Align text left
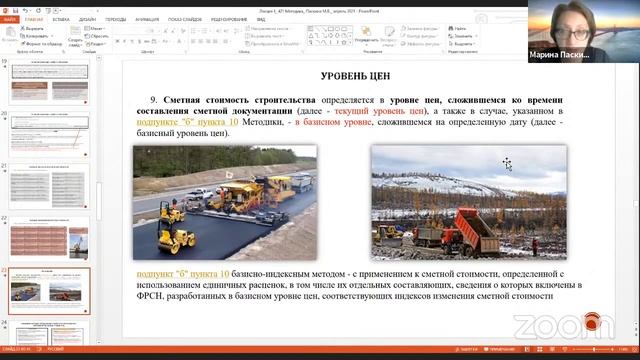This screenshot has height=360, width=640. tap(193, 41)
